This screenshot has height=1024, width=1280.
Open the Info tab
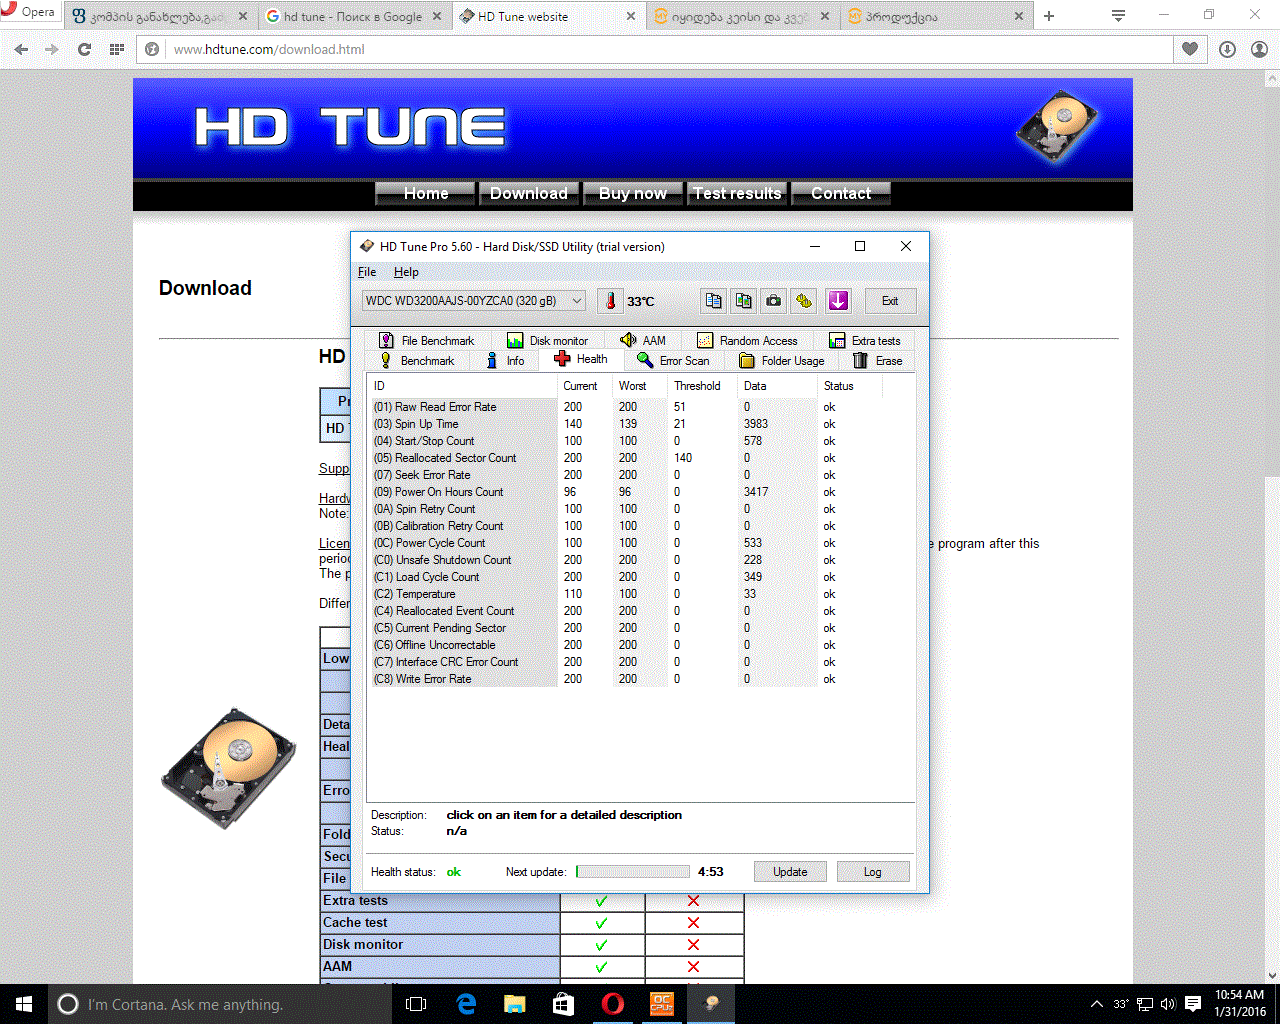(505, 361)
